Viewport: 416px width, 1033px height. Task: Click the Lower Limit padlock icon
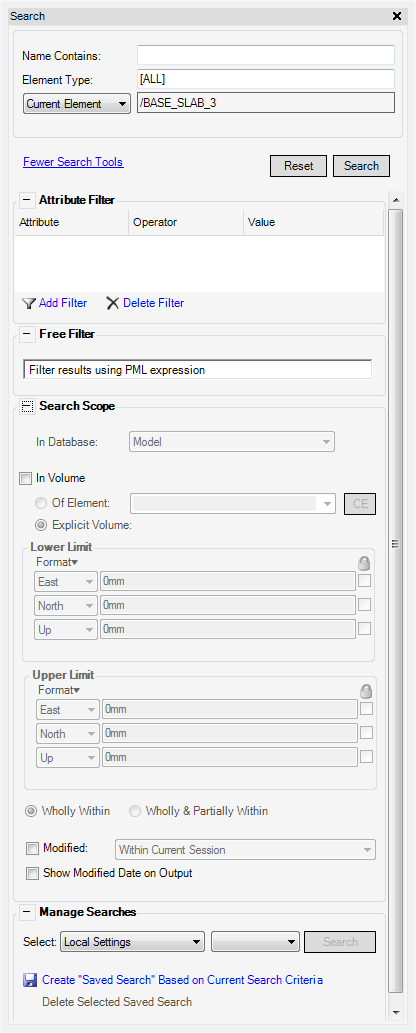(x=363, y=563)
